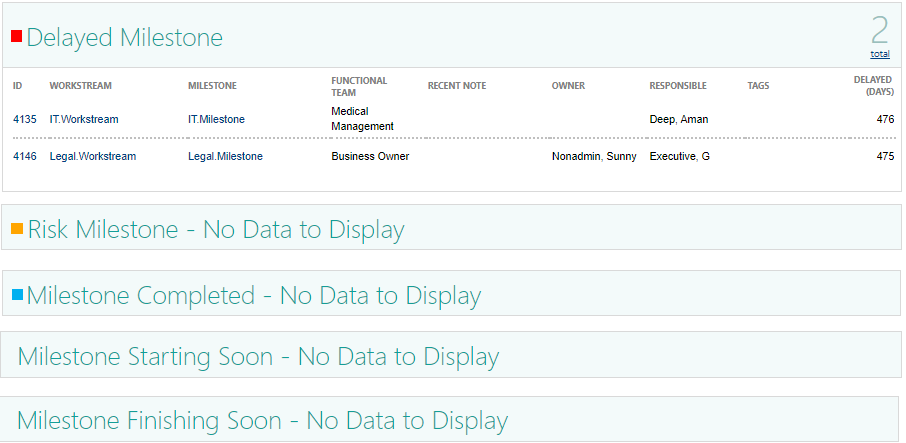Open the 'total' link under the count
Viewport: 906px width, 443px height.
(880, 54)
